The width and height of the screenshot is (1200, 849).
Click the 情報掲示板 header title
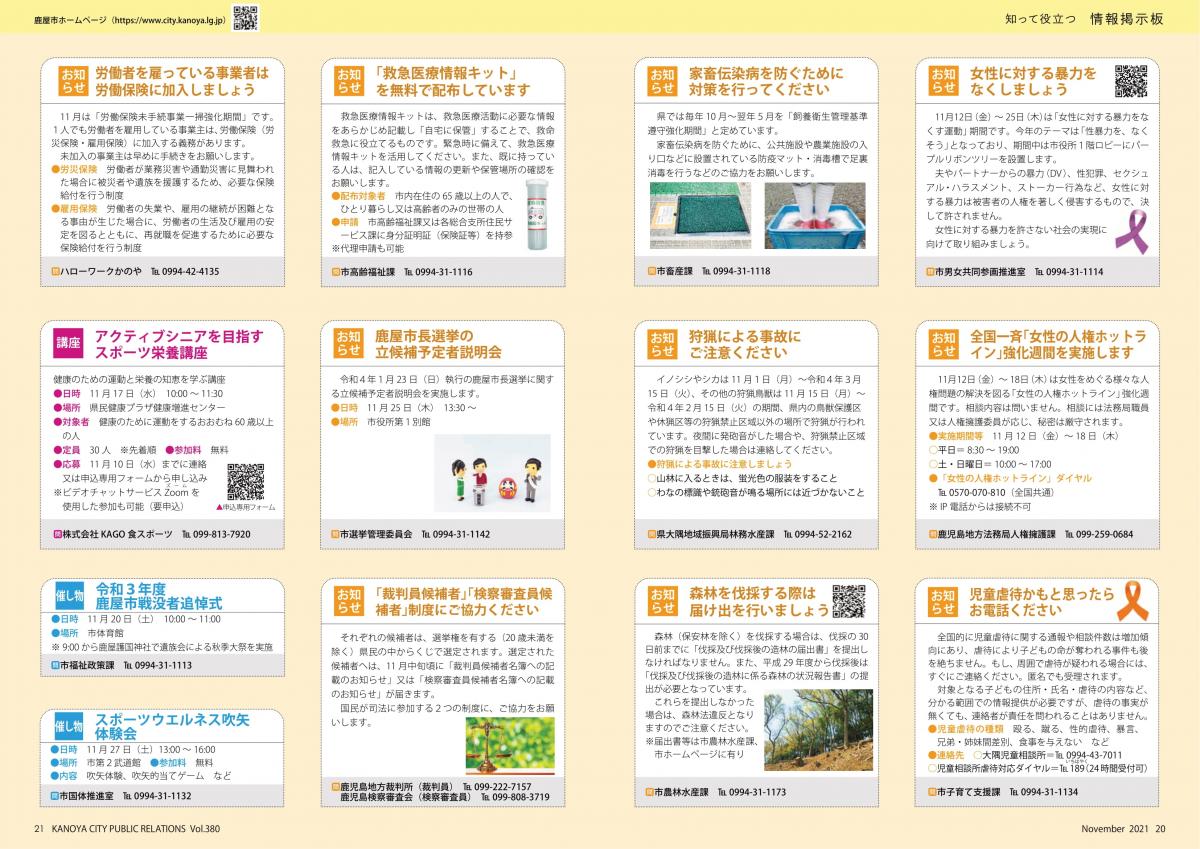1126,18
